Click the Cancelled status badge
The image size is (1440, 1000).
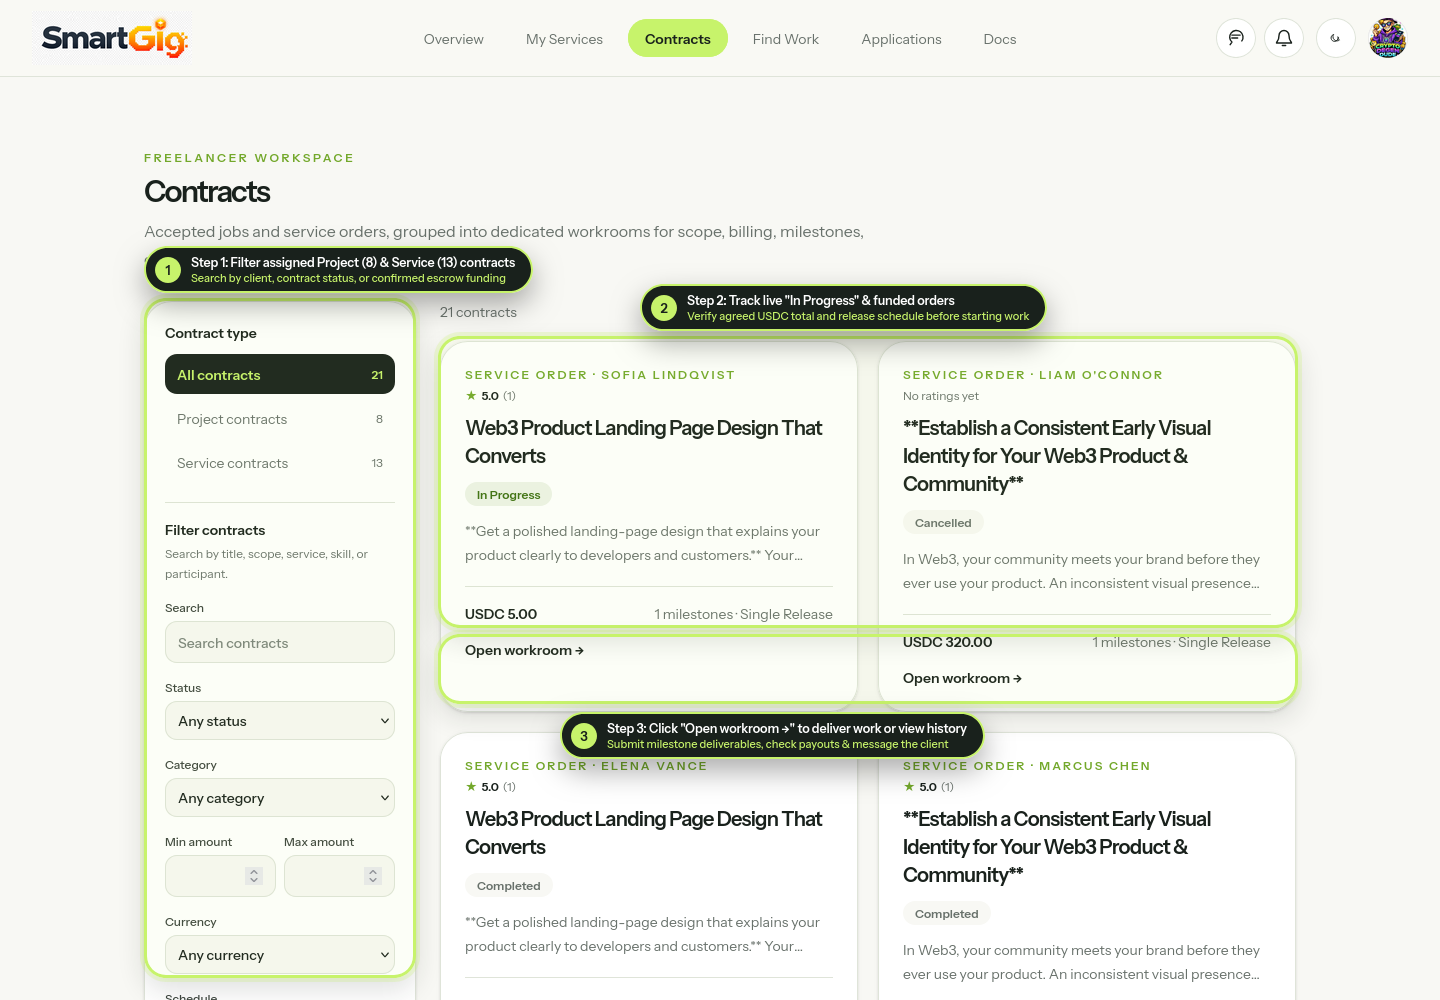point(943,523)
